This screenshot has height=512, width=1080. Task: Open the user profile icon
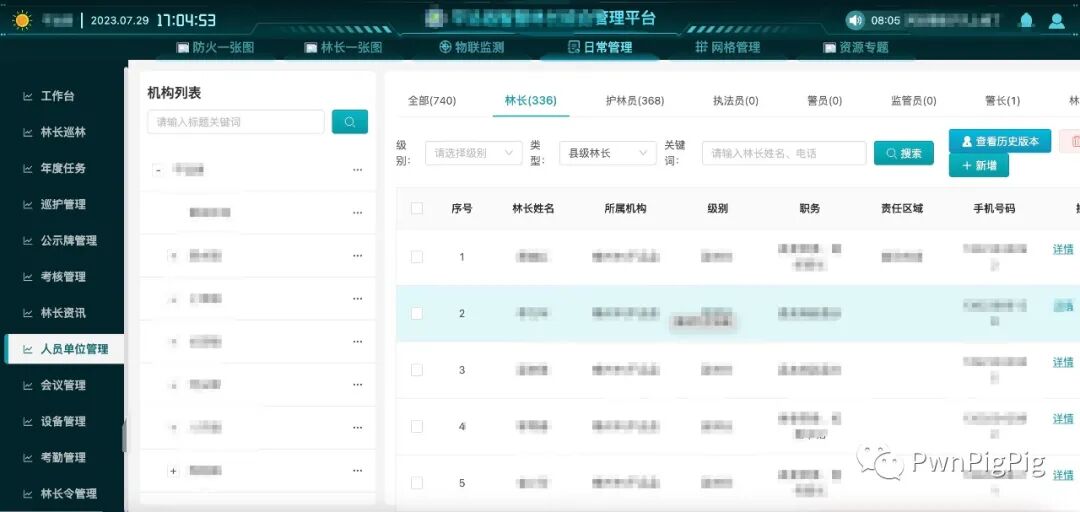point(1057,21)
